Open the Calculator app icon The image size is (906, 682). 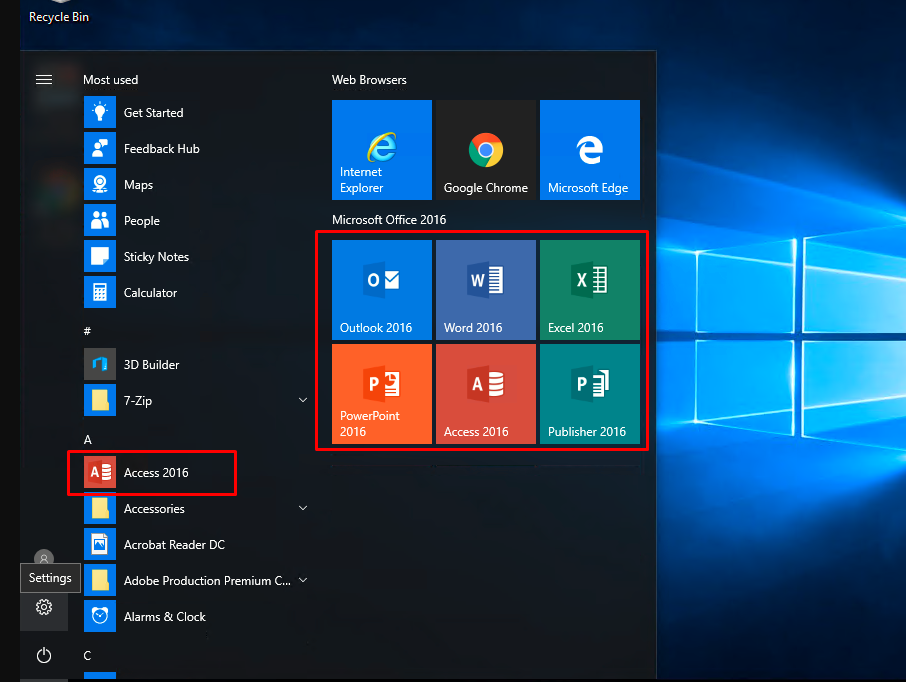[99, 292]
